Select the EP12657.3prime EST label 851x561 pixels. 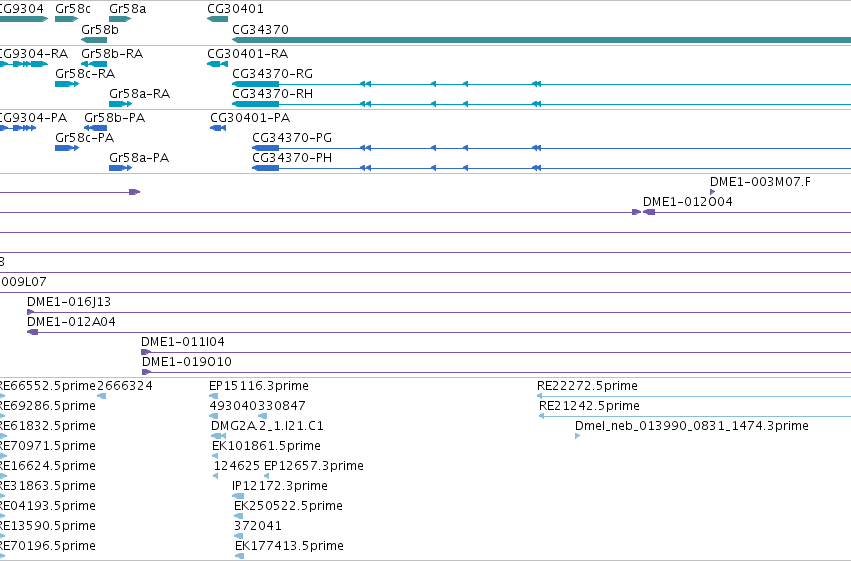(x=314, y=466)
